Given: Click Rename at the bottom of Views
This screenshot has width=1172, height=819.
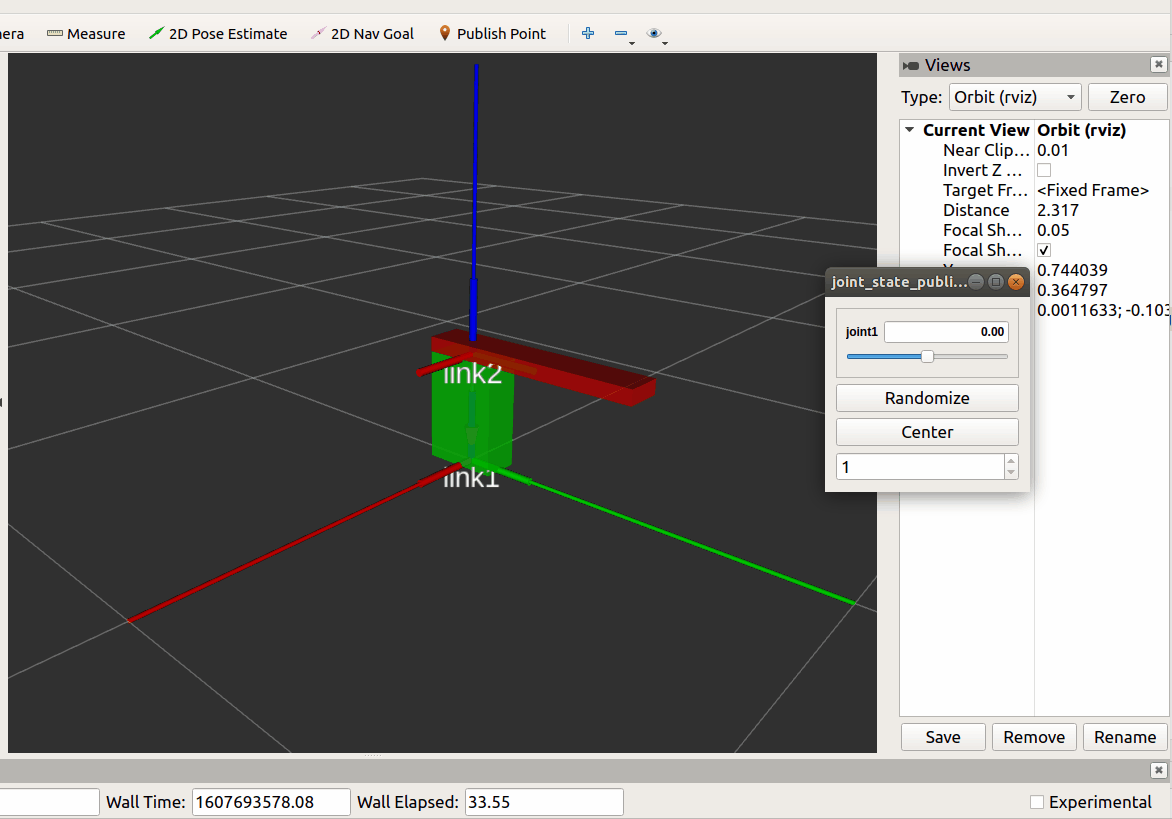Looking at the screenshot, I should pos(1124,737).
